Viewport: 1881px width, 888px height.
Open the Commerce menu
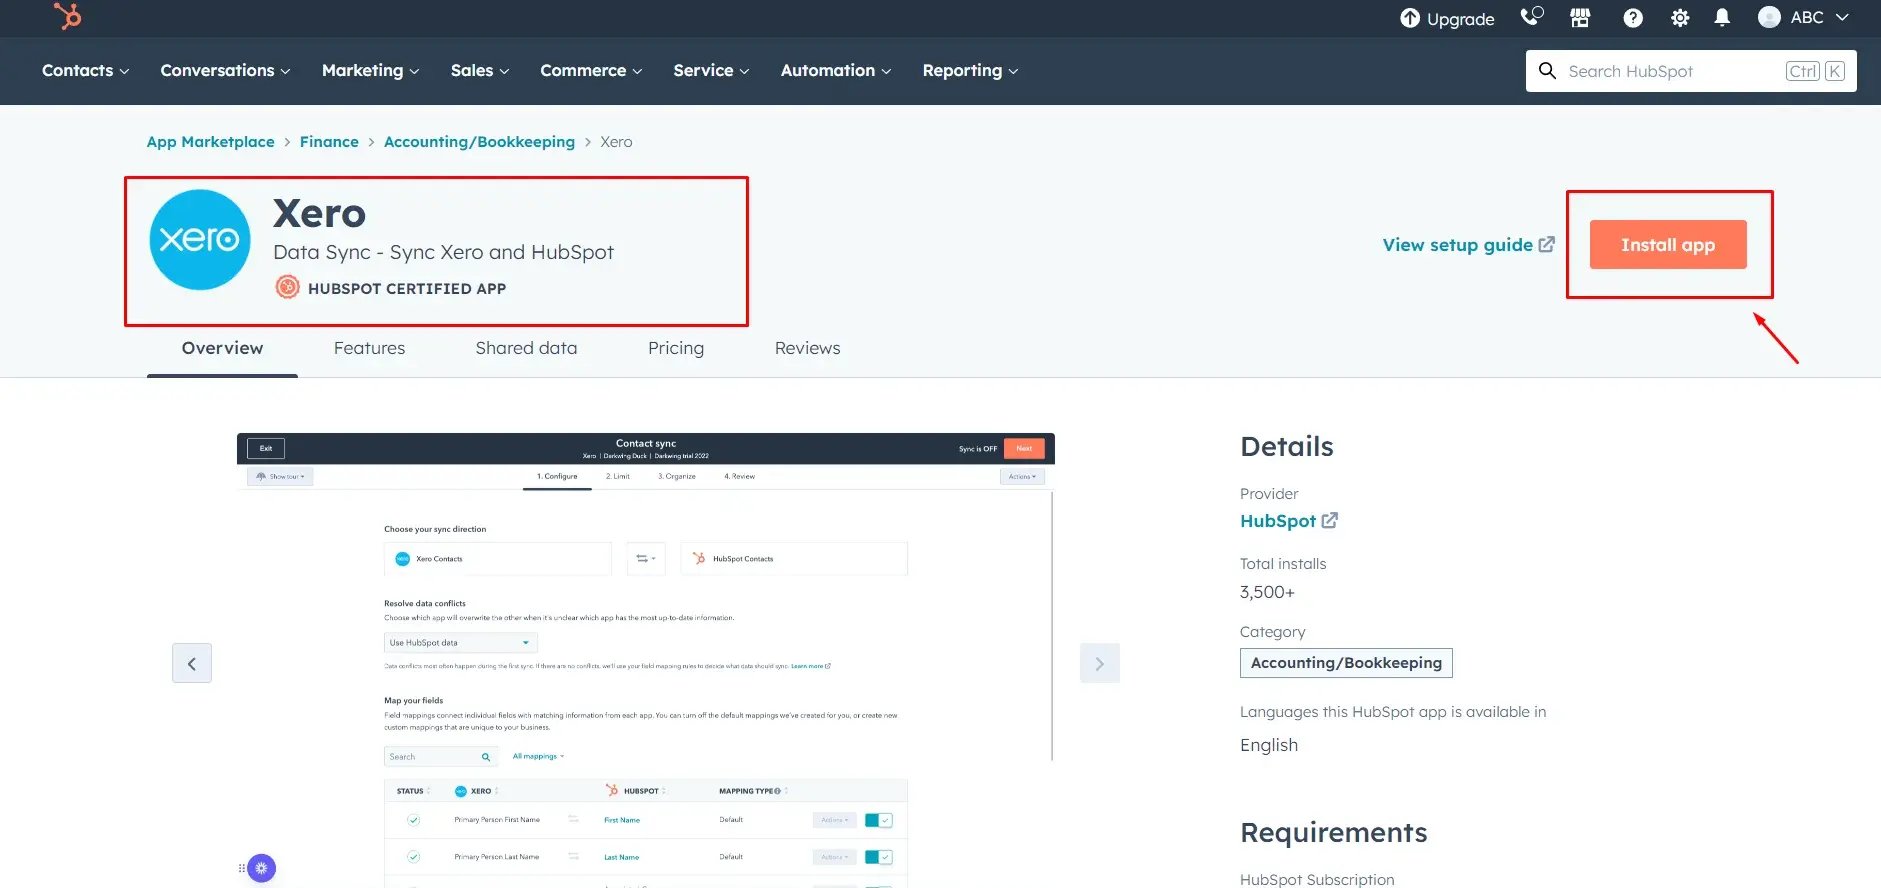[591, 70]
